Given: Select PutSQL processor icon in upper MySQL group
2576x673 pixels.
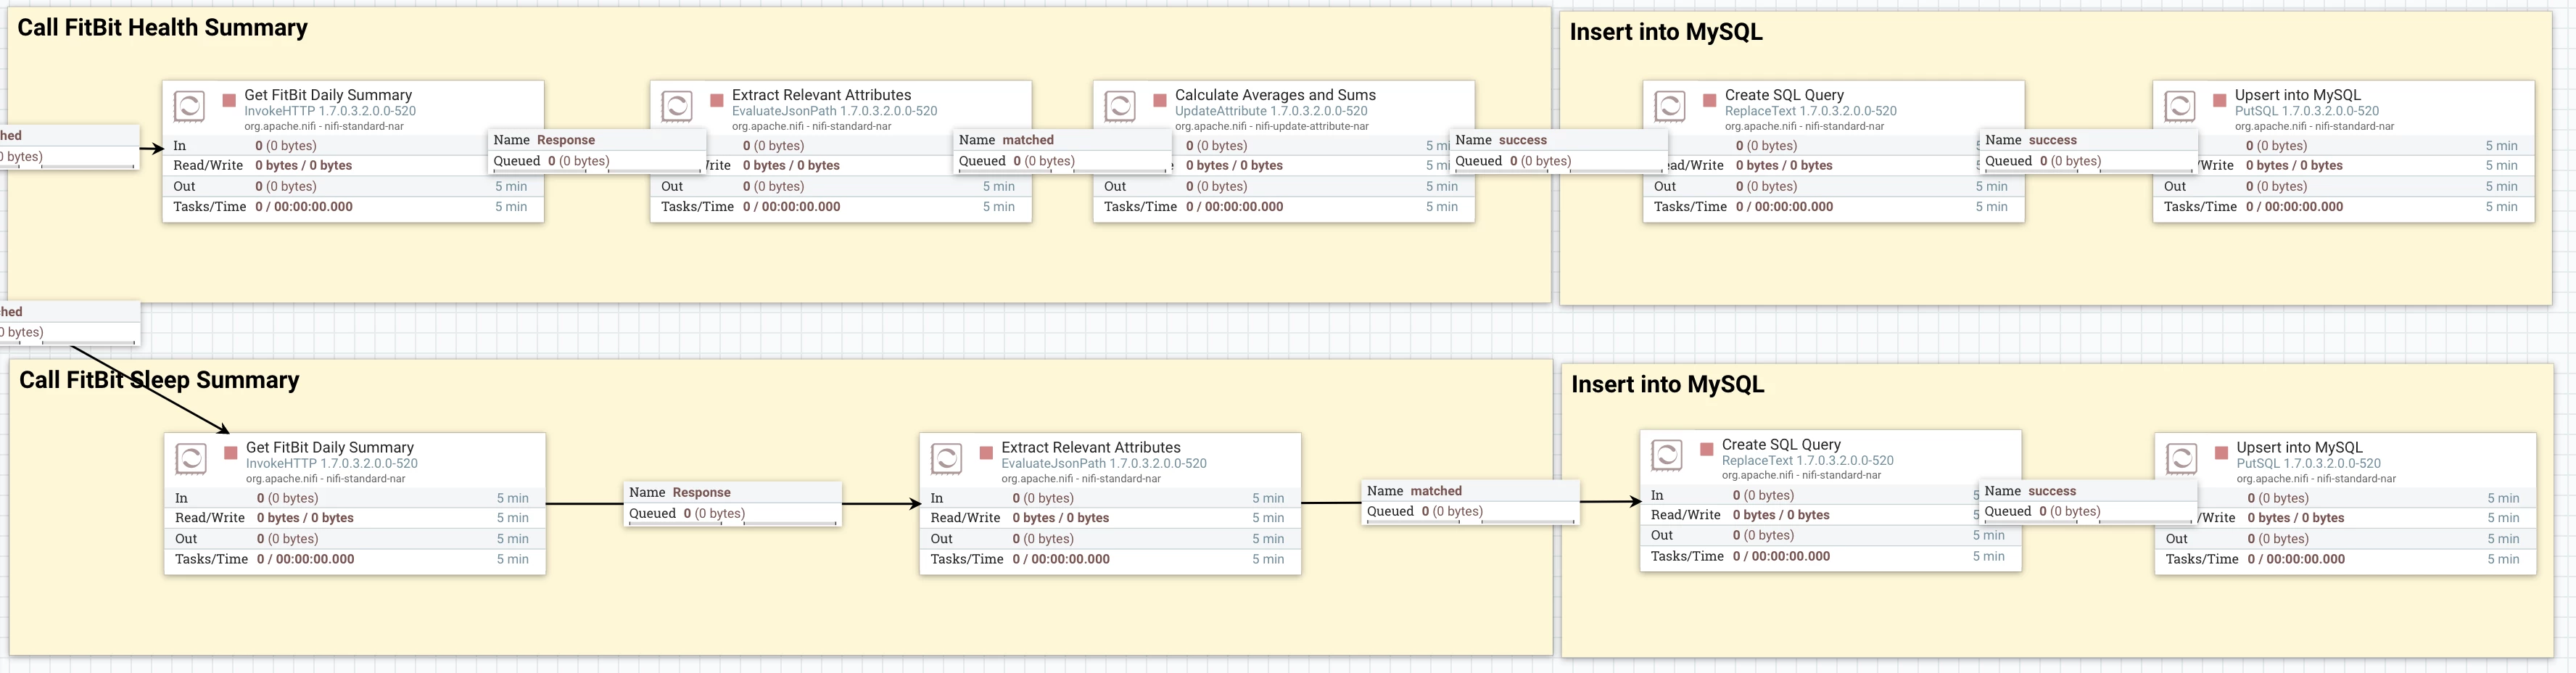Looking at the screenshot, I should click(2180, 106).
